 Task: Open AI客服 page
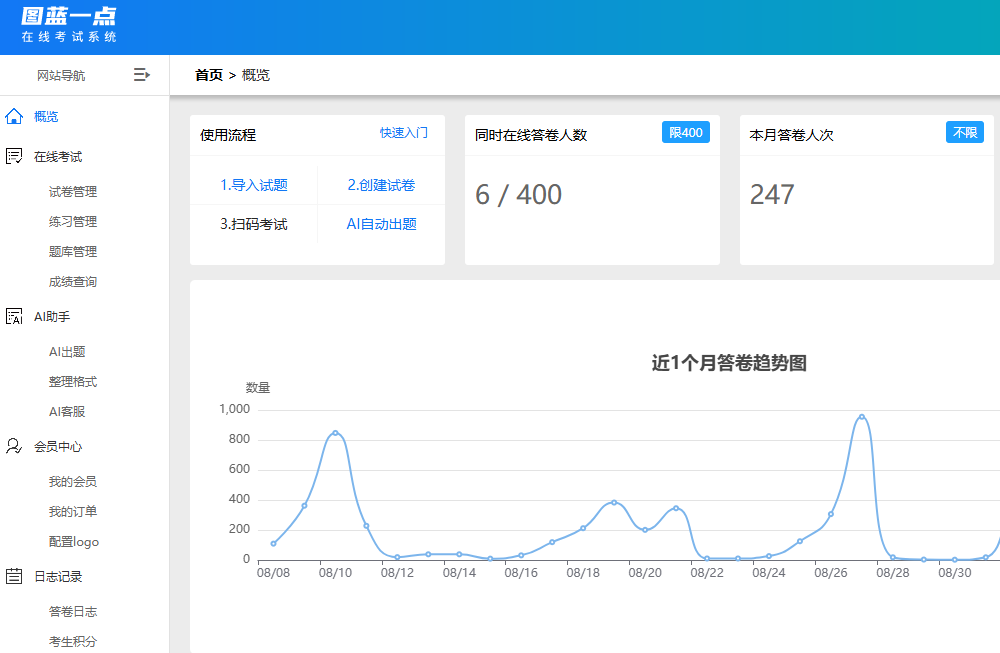click(67, 411)
